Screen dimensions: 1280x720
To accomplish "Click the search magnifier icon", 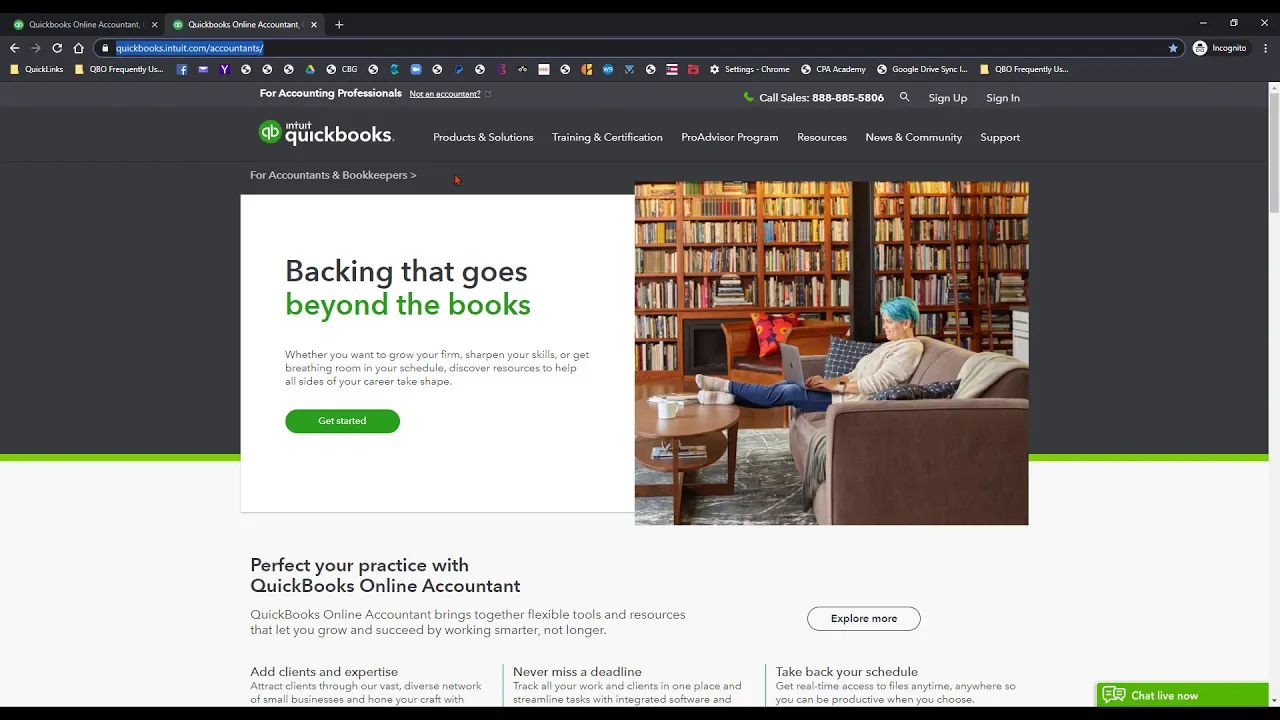I will pos(905,97).
